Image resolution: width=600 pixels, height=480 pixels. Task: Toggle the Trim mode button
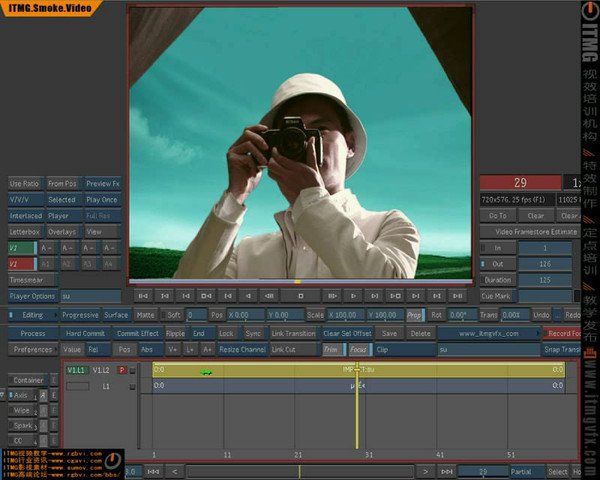click(x=331, y=350)
